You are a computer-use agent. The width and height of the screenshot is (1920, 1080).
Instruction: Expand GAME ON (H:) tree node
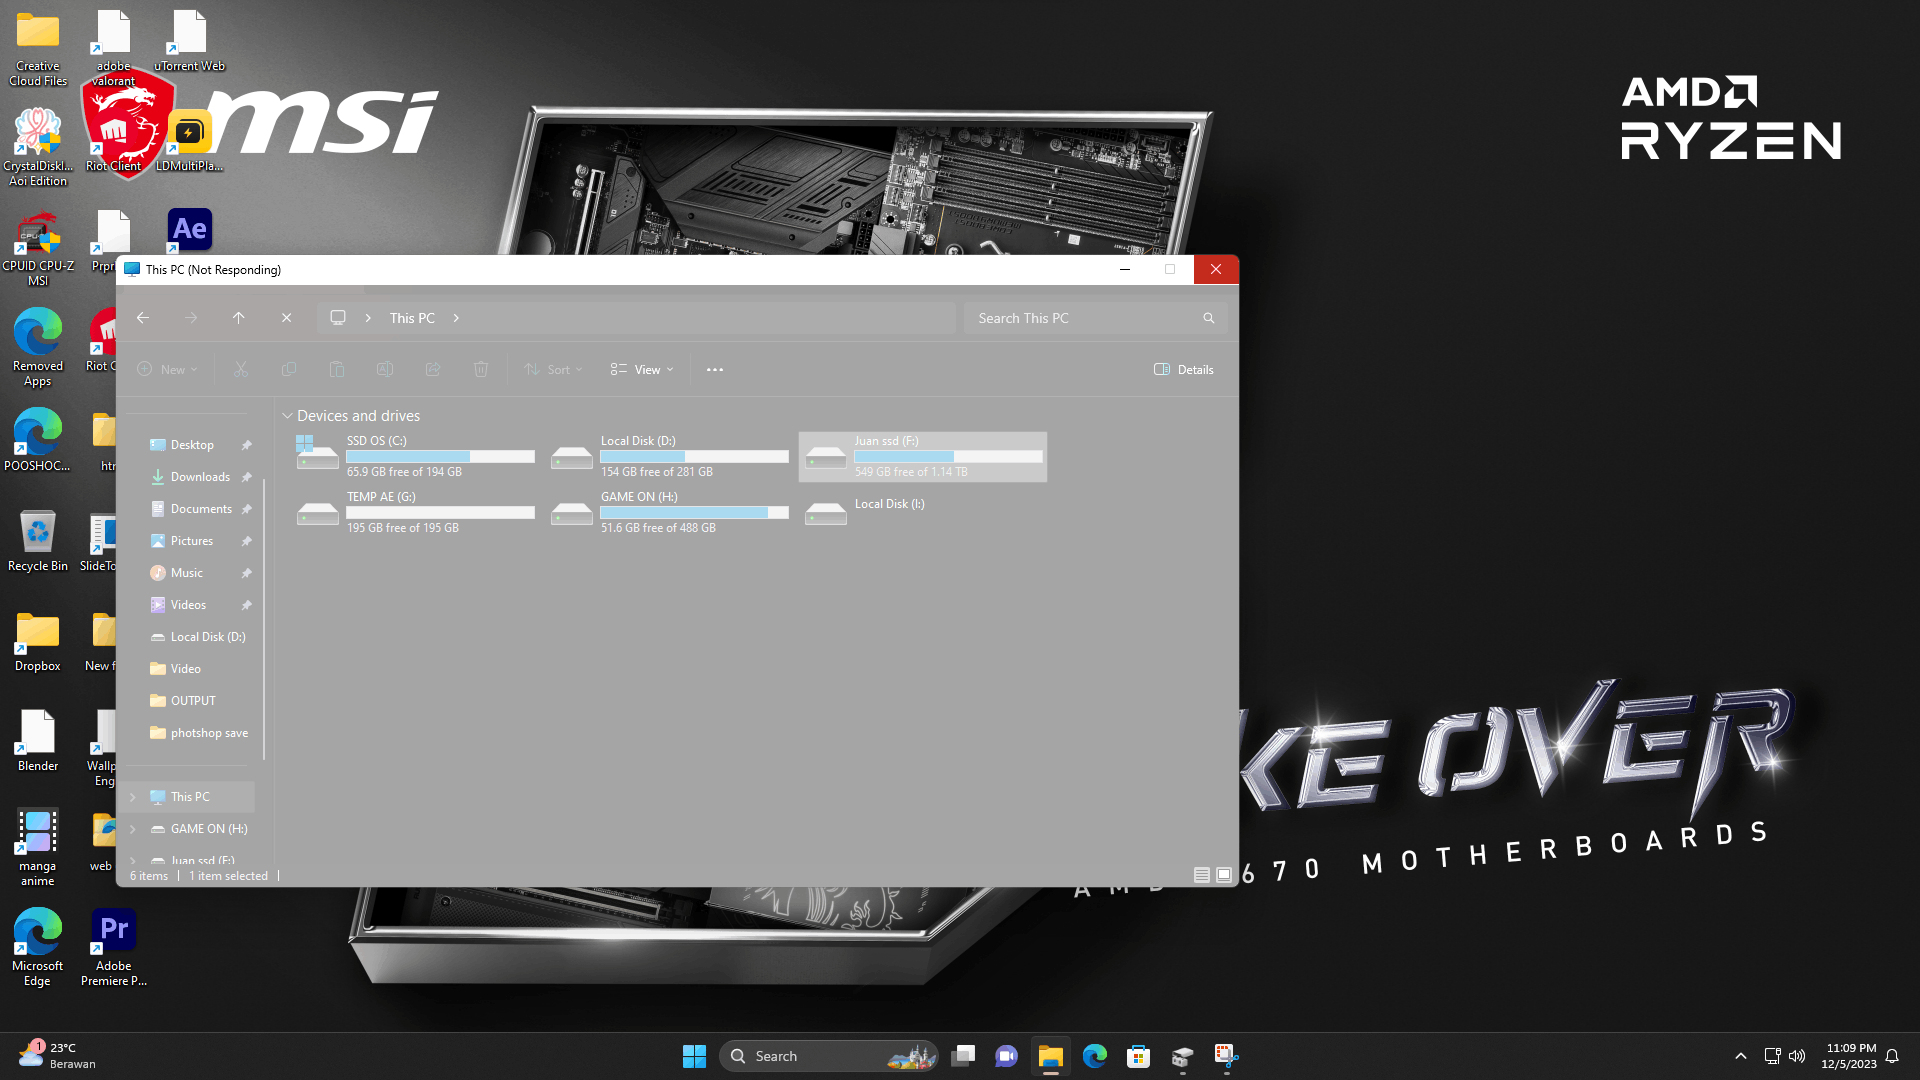coord(132,829)
